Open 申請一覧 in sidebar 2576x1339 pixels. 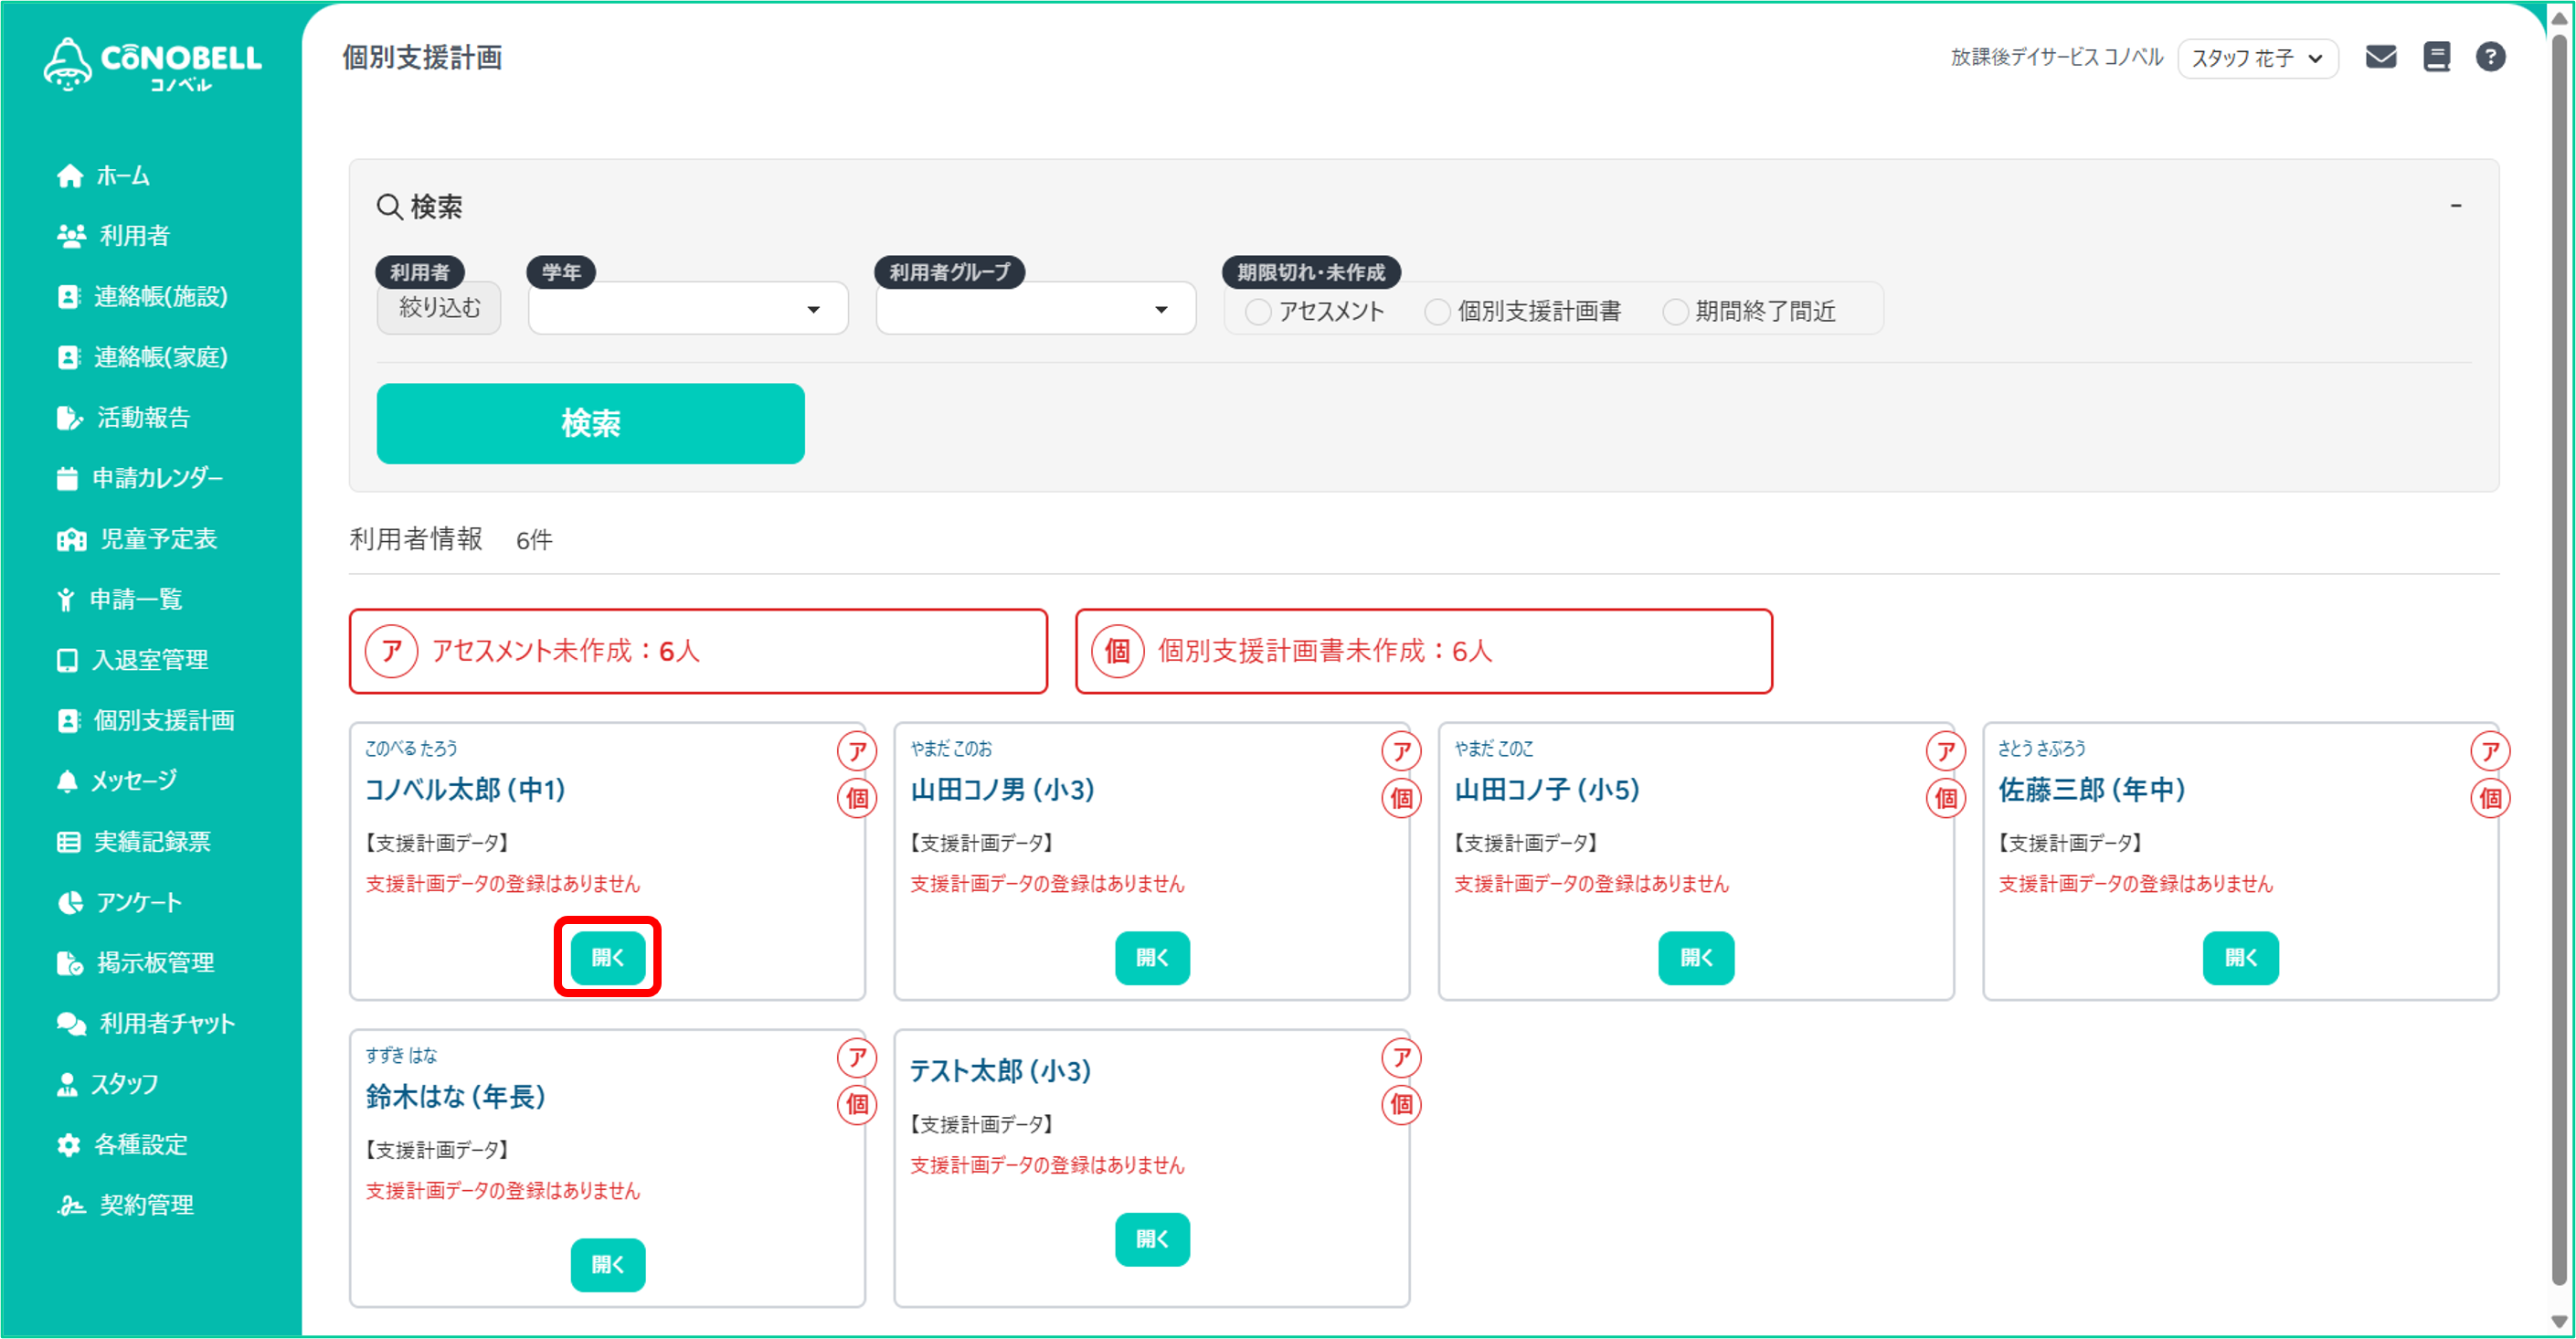coord(119,599)
